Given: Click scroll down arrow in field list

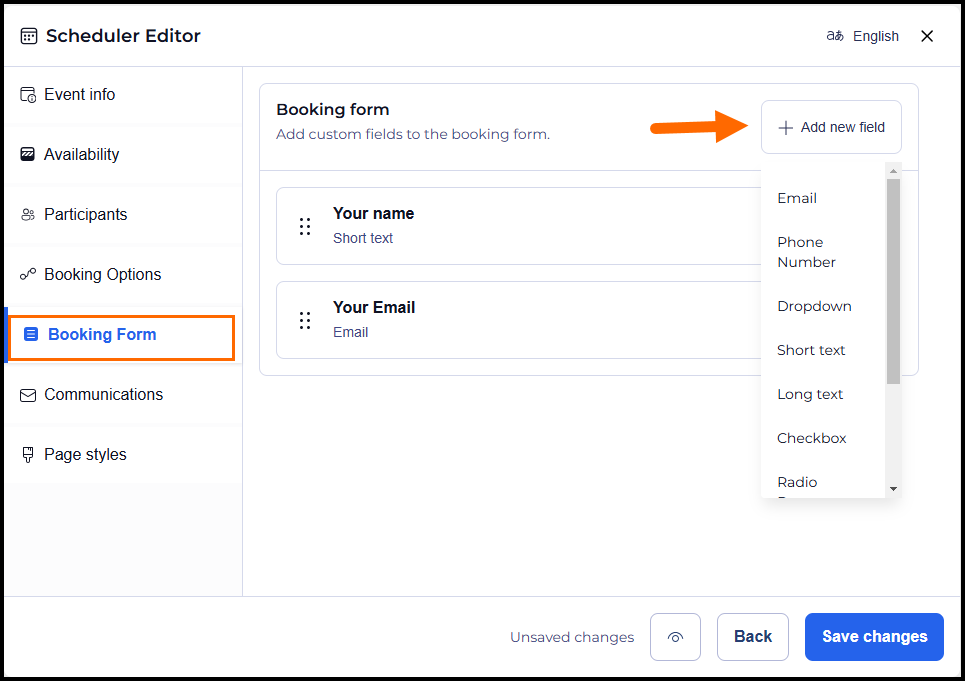Looking at the screenshot, I should (894, 489).
